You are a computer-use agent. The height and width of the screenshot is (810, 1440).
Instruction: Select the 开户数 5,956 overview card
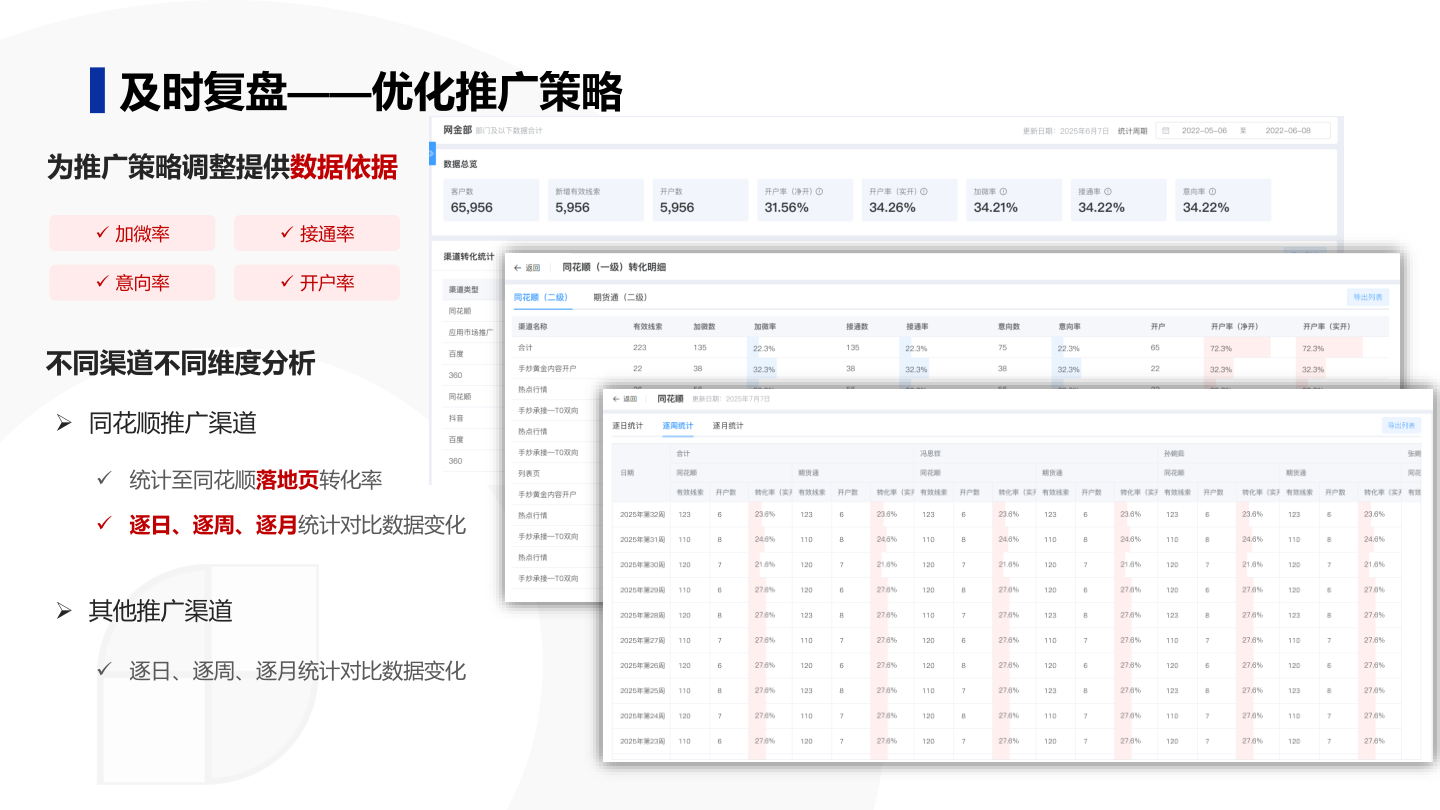coord(700,200)
